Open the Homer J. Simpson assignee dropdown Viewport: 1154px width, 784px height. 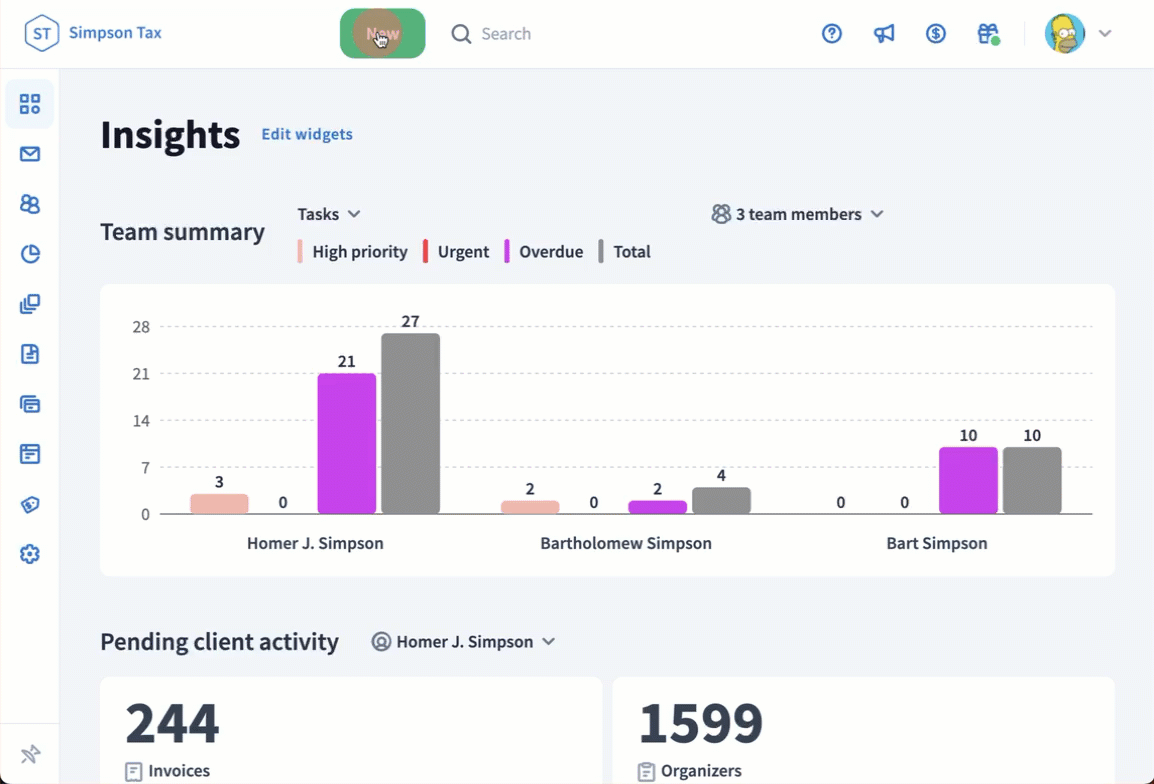(x=463, y=642)
